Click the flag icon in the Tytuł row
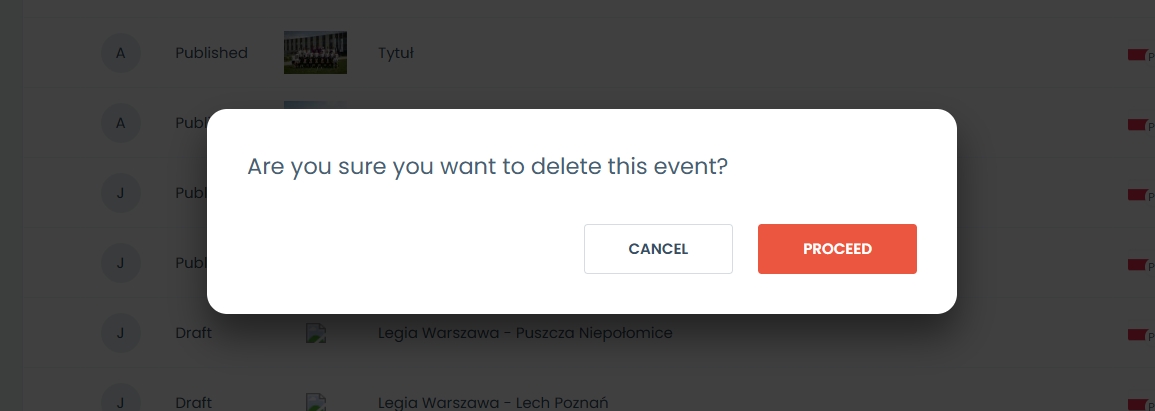Screen dimensions: 1155x411 tap(1136, 54)
